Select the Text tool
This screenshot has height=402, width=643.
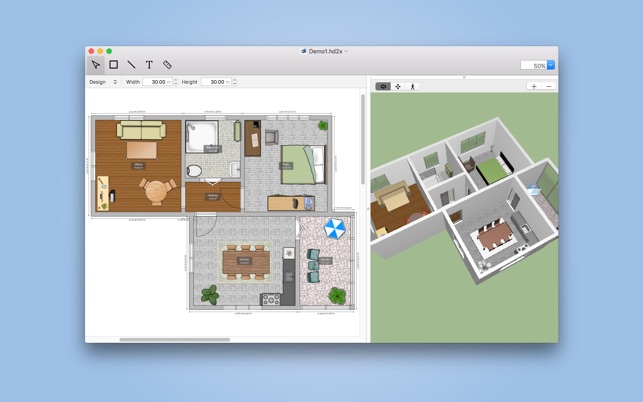pyautogui.click(x=149, y=65)
